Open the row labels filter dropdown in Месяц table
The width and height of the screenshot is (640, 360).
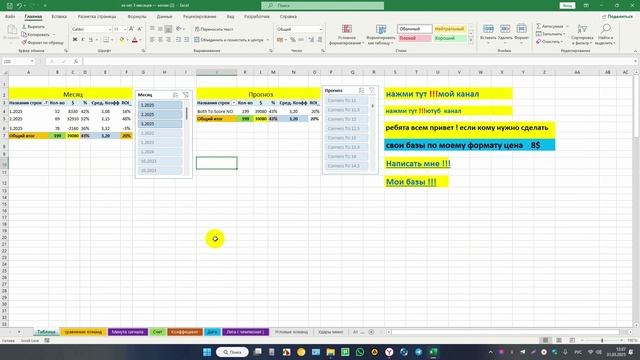click(46, 103)
